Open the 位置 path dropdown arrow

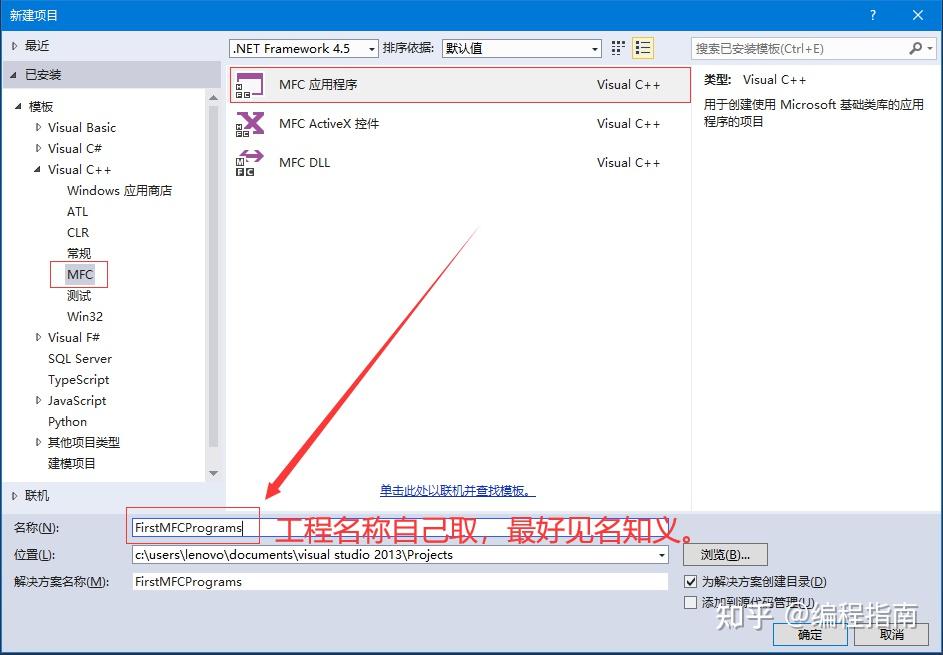point(663,554)
